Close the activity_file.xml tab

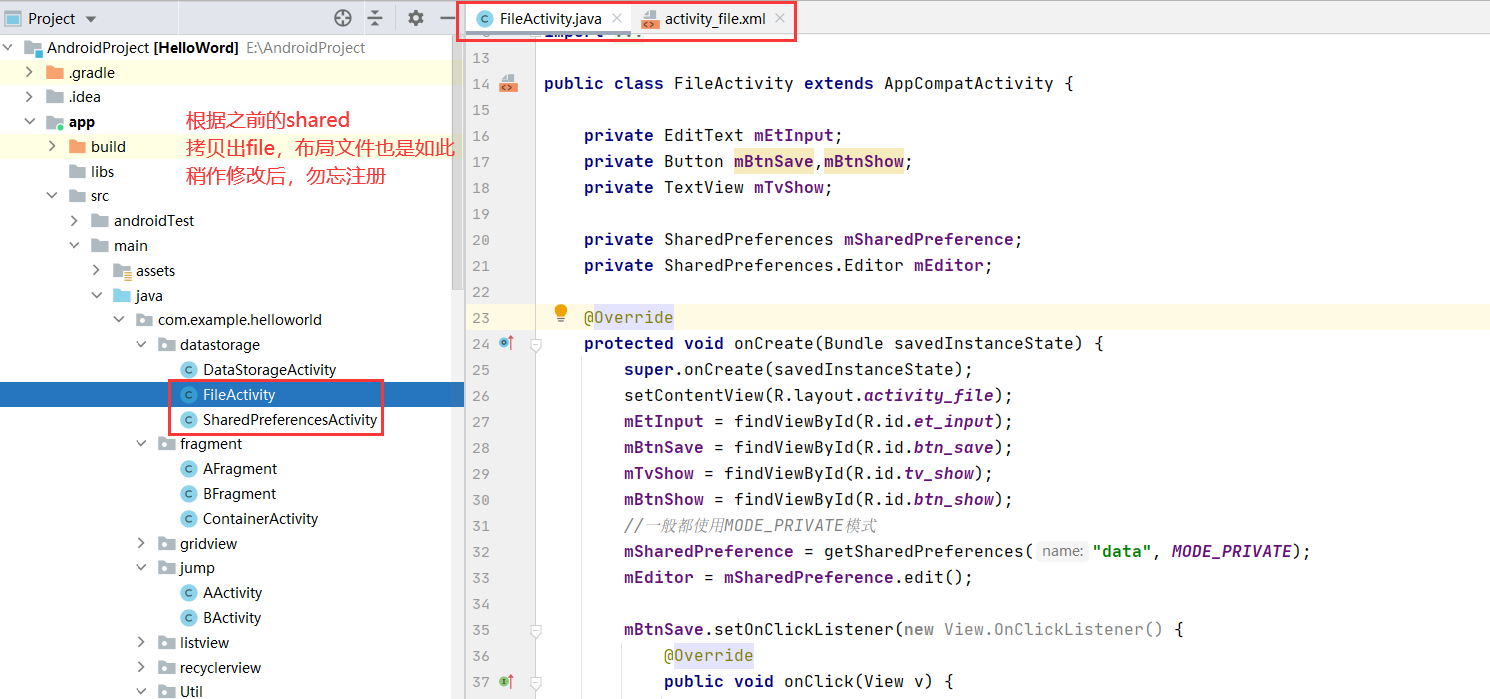point(780,19)
